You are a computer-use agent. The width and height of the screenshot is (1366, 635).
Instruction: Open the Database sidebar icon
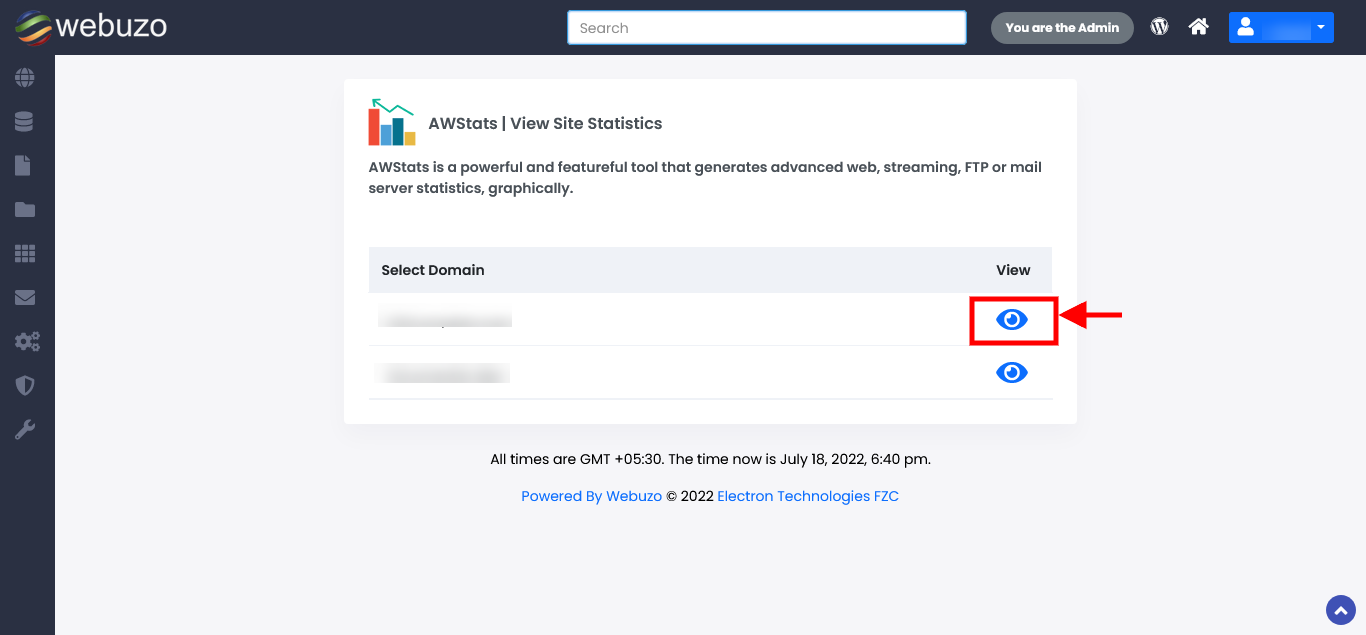pyautogui.click(x=25, y=122)
